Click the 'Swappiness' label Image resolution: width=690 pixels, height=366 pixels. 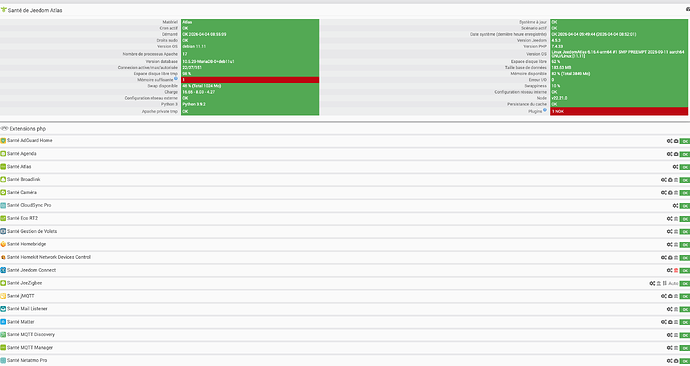pos(537,86)
